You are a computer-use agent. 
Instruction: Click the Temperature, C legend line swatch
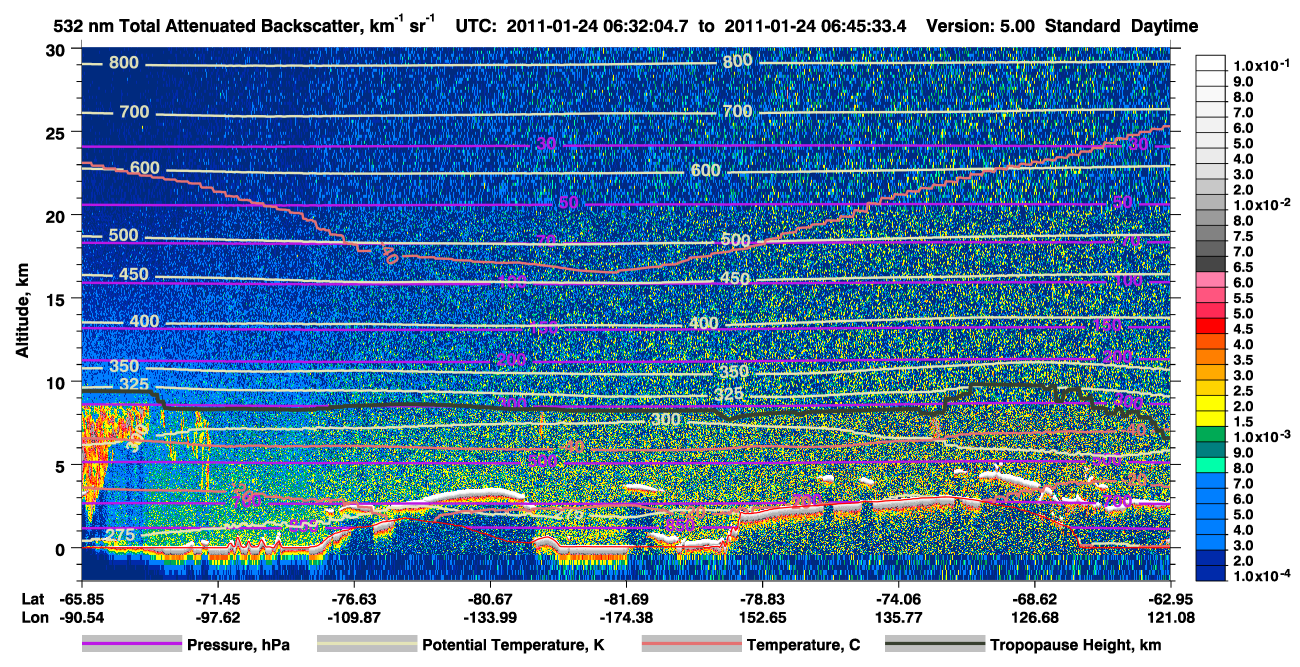[691, 645]
